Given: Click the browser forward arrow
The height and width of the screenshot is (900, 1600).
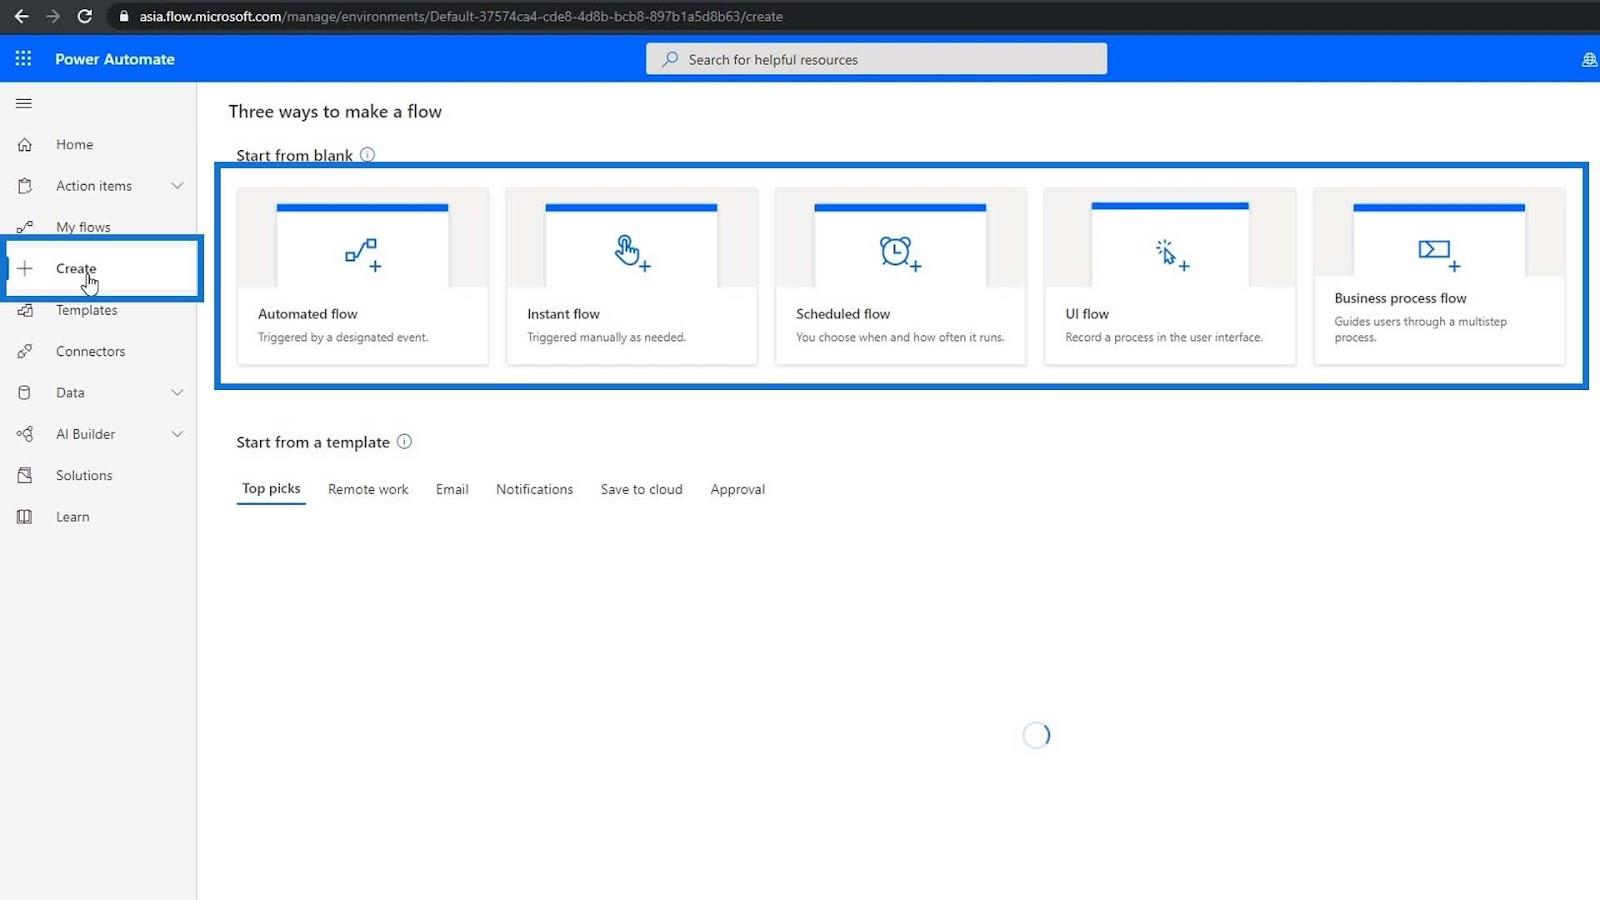Looking at the screenshot, I should [x=53, y=16].
